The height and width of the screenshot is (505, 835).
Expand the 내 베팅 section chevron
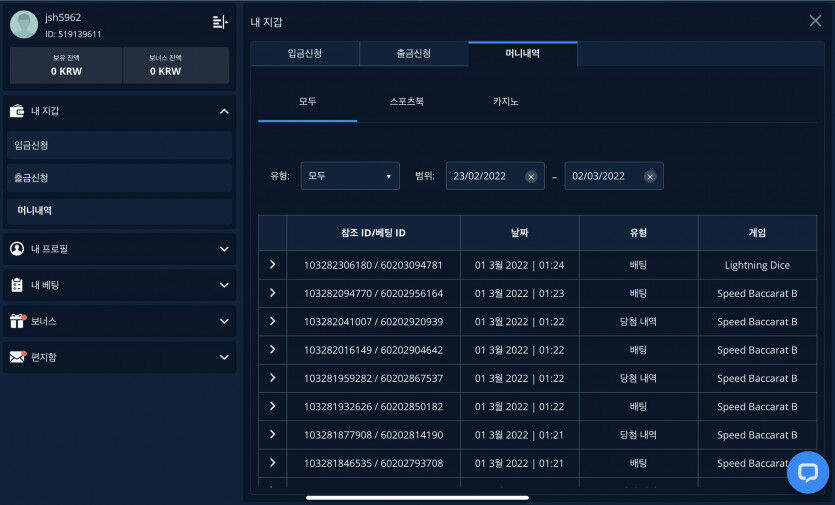point(224,285)
